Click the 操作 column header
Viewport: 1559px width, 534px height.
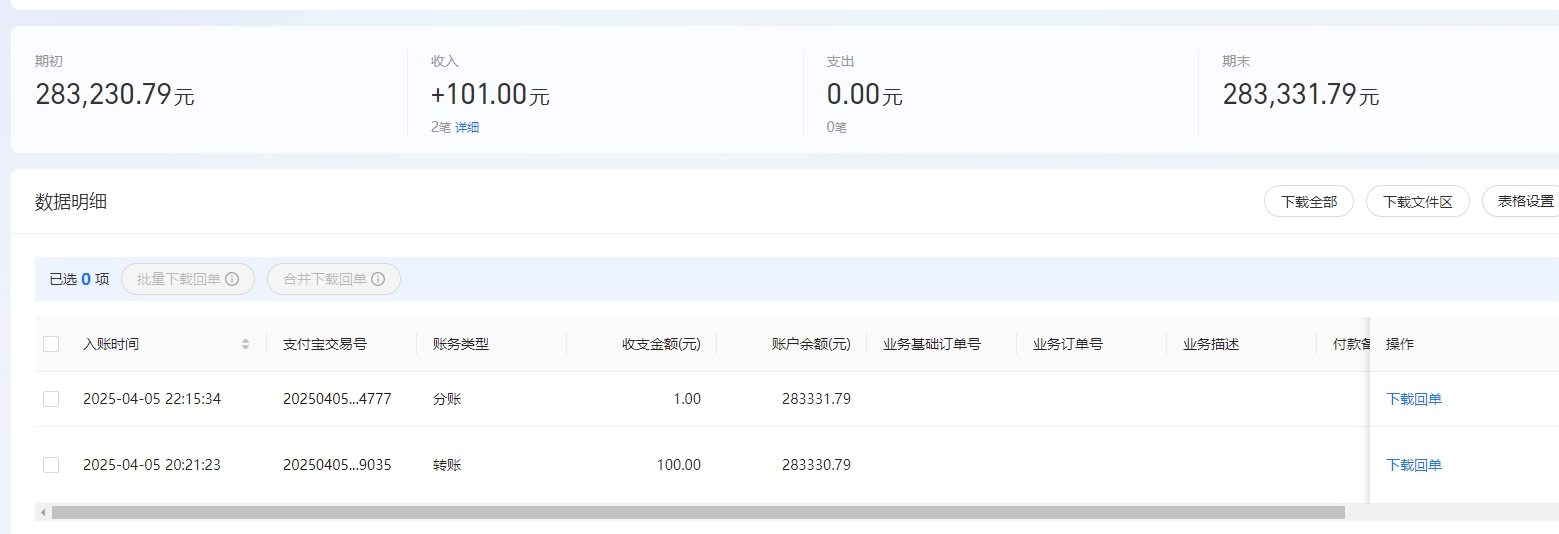coord(1400,344)
